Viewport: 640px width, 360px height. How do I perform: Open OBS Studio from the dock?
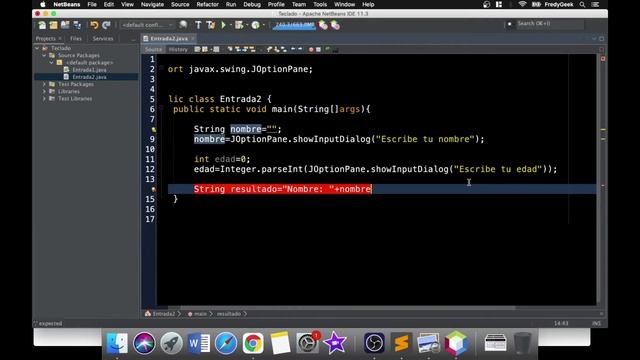coord(374,343)
